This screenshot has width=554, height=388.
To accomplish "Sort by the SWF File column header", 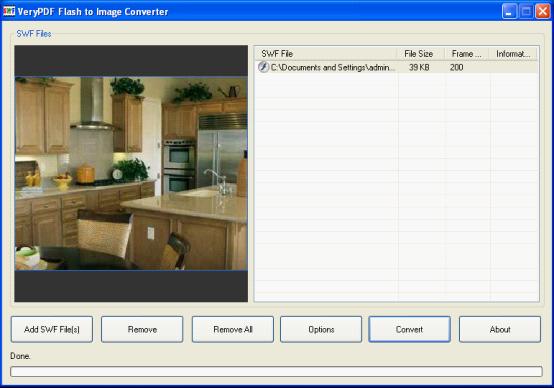I will [326, 54].
